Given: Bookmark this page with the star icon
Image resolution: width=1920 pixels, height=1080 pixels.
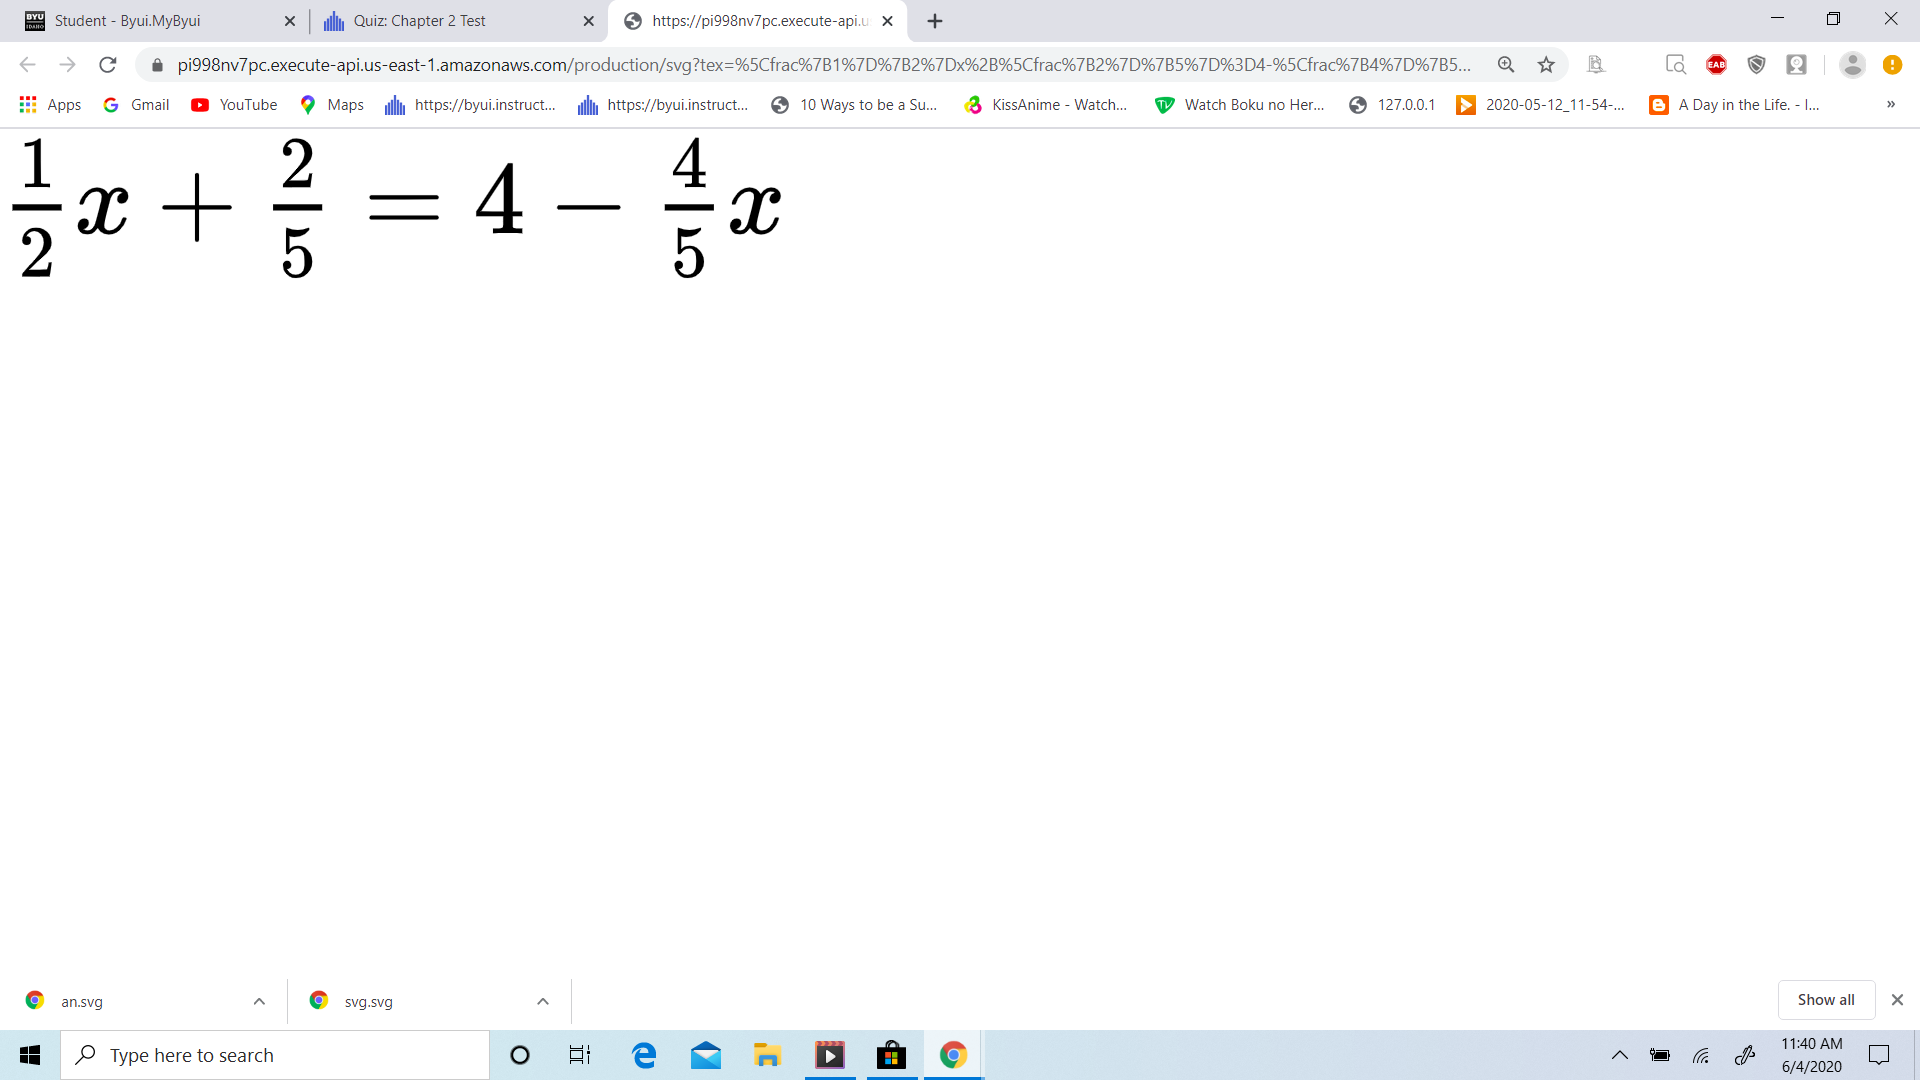Looking at the screenshot, I should [x=1546, y=64].
